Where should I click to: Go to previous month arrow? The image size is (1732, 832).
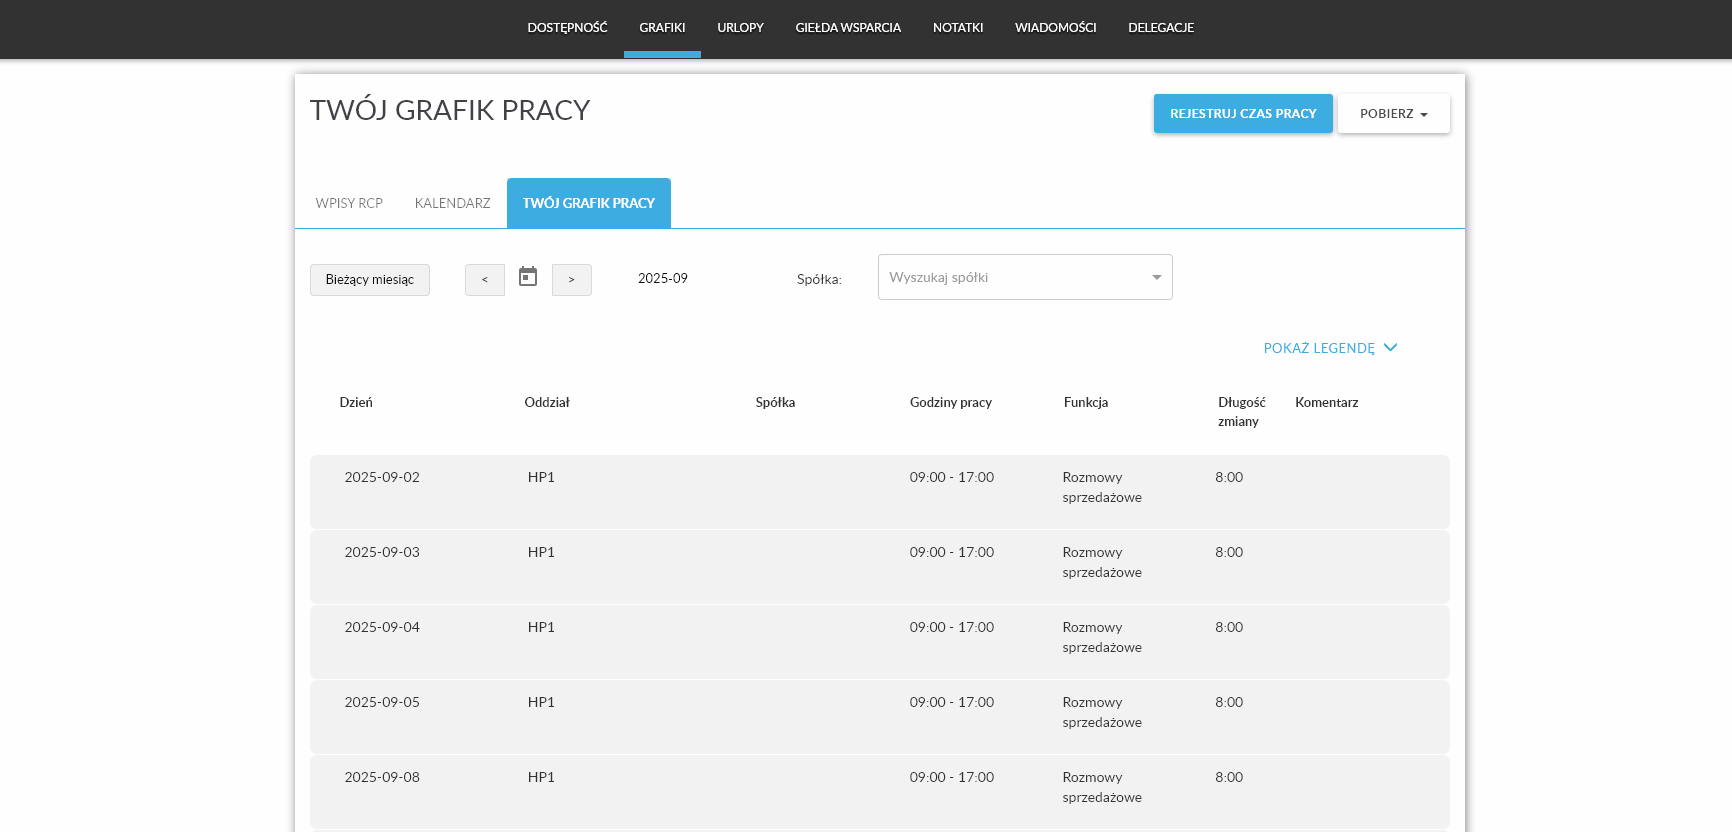(485, 280)
